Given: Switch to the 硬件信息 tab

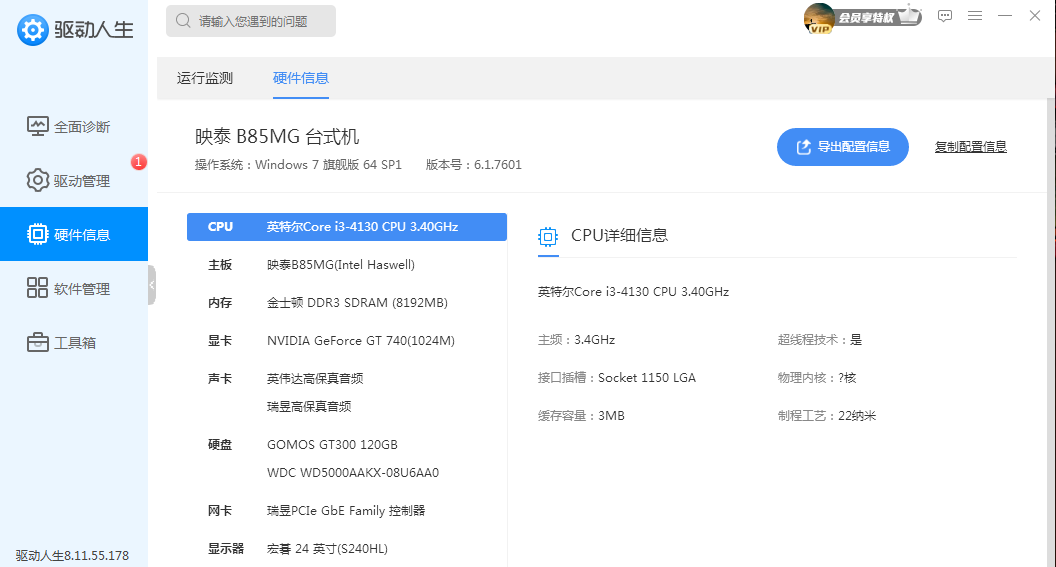Looking at the screenshot, I should click(x=300, y=78).
